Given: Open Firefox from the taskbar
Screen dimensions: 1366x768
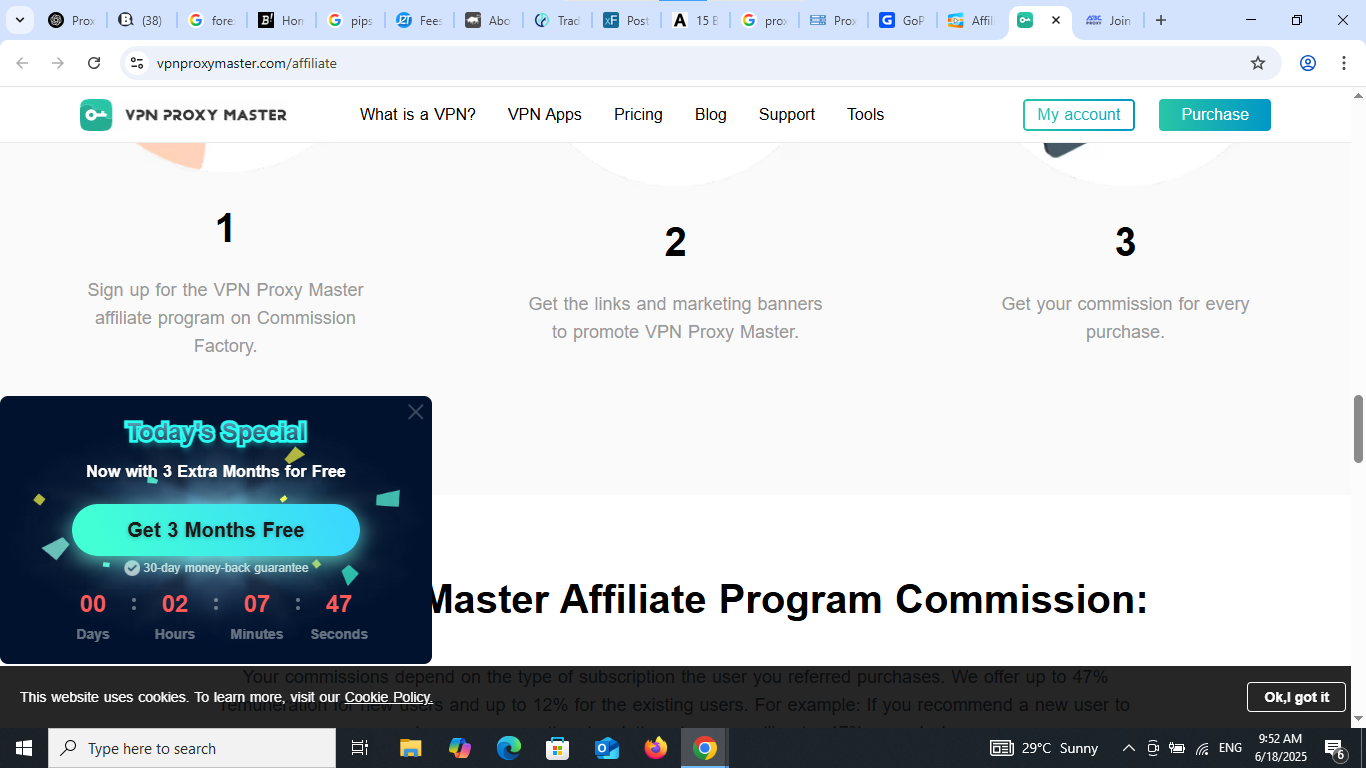Looking at the screenshot, I should click(x=656, y=748).
